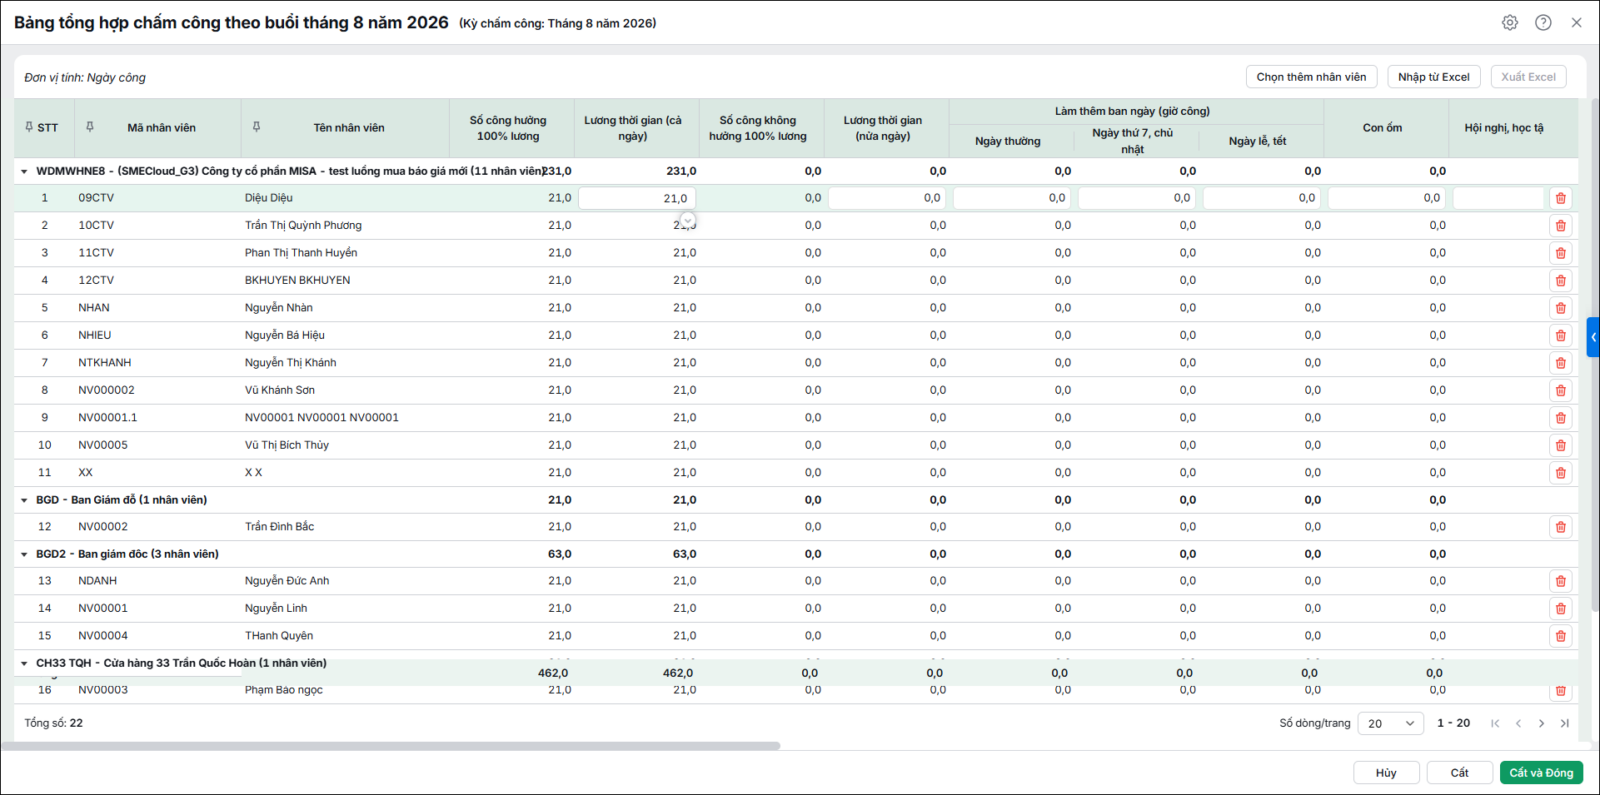Jump to last page icon
The width and height of the screenshot is (1600, 795).
click(1565, 723)
